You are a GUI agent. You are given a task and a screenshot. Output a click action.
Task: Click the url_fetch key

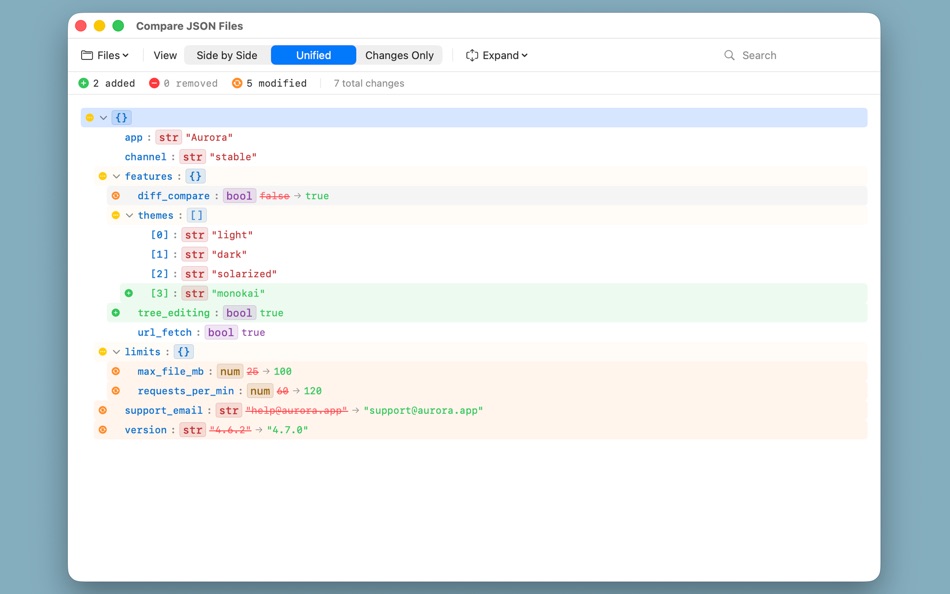pos(165,332)
